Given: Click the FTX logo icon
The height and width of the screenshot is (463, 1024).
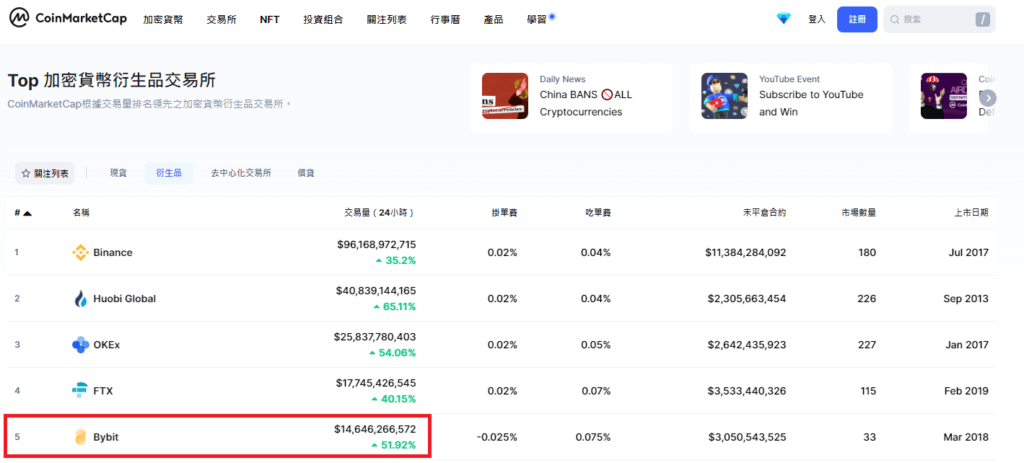Looking at the screenshot, I should pos(80,391).
